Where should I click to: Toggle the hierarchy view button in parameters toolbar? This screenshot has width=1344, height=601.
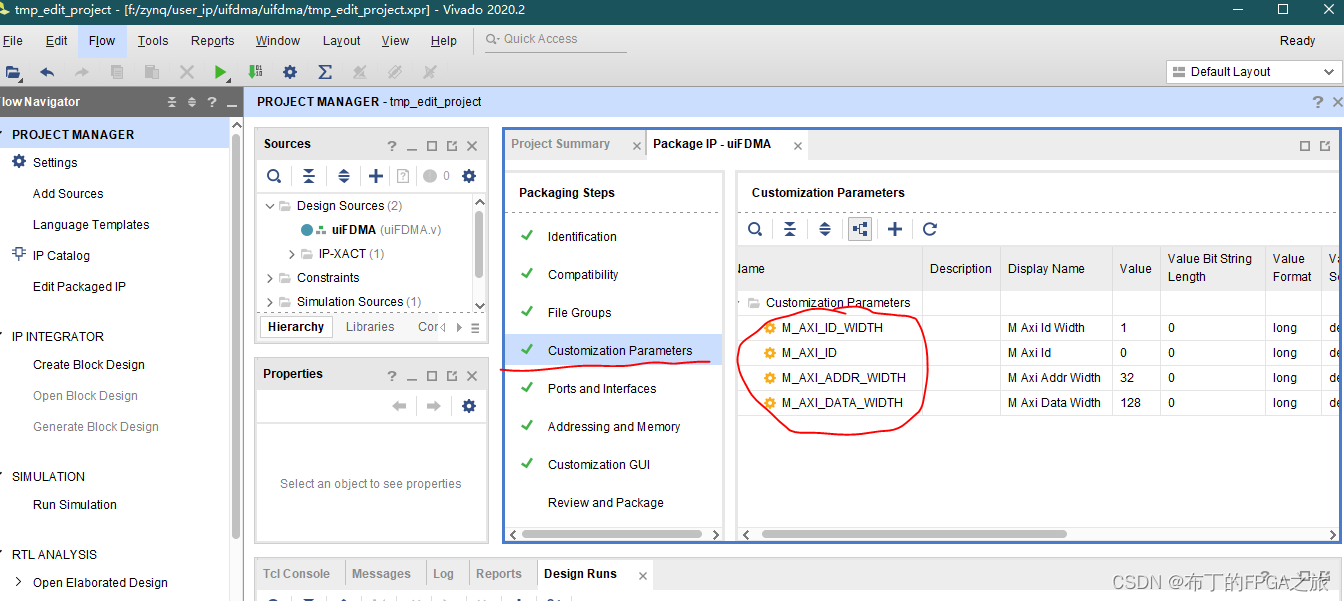[859, 229]
